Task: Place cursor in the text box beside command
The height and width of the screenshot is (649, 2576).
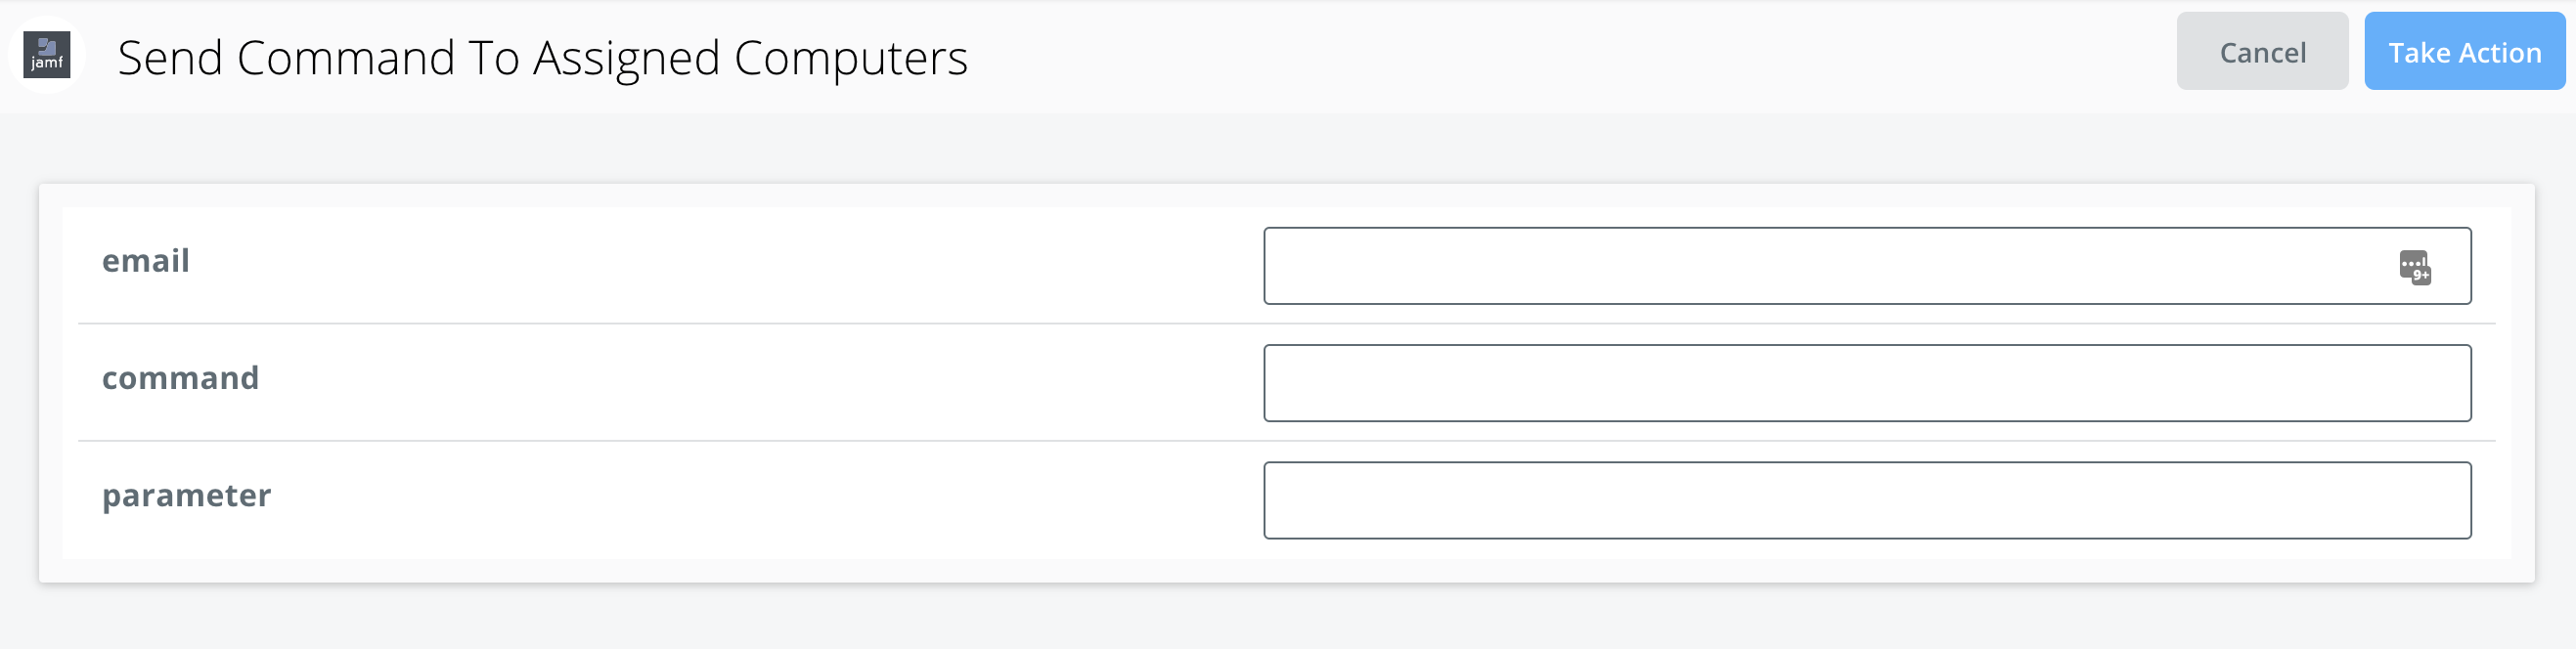Action: (1867, 383)
